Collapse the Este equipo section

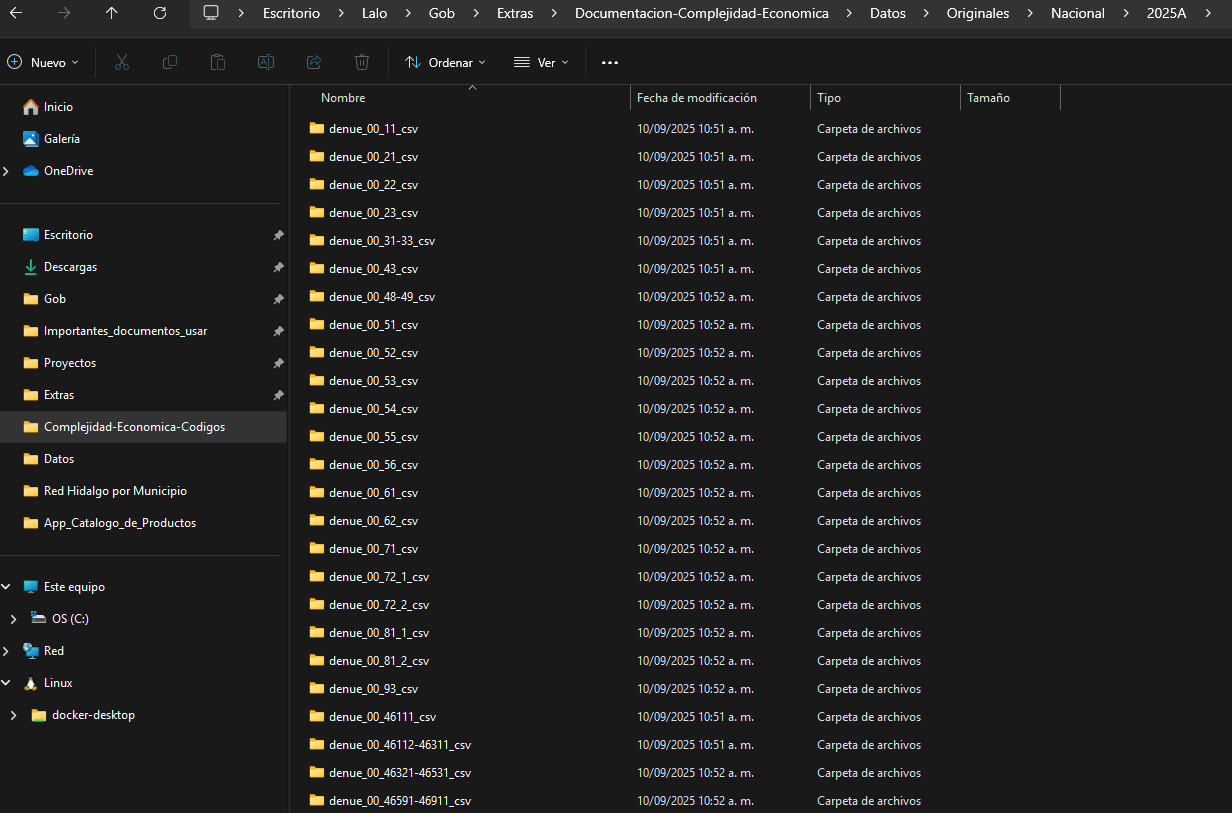coord(7,587)
